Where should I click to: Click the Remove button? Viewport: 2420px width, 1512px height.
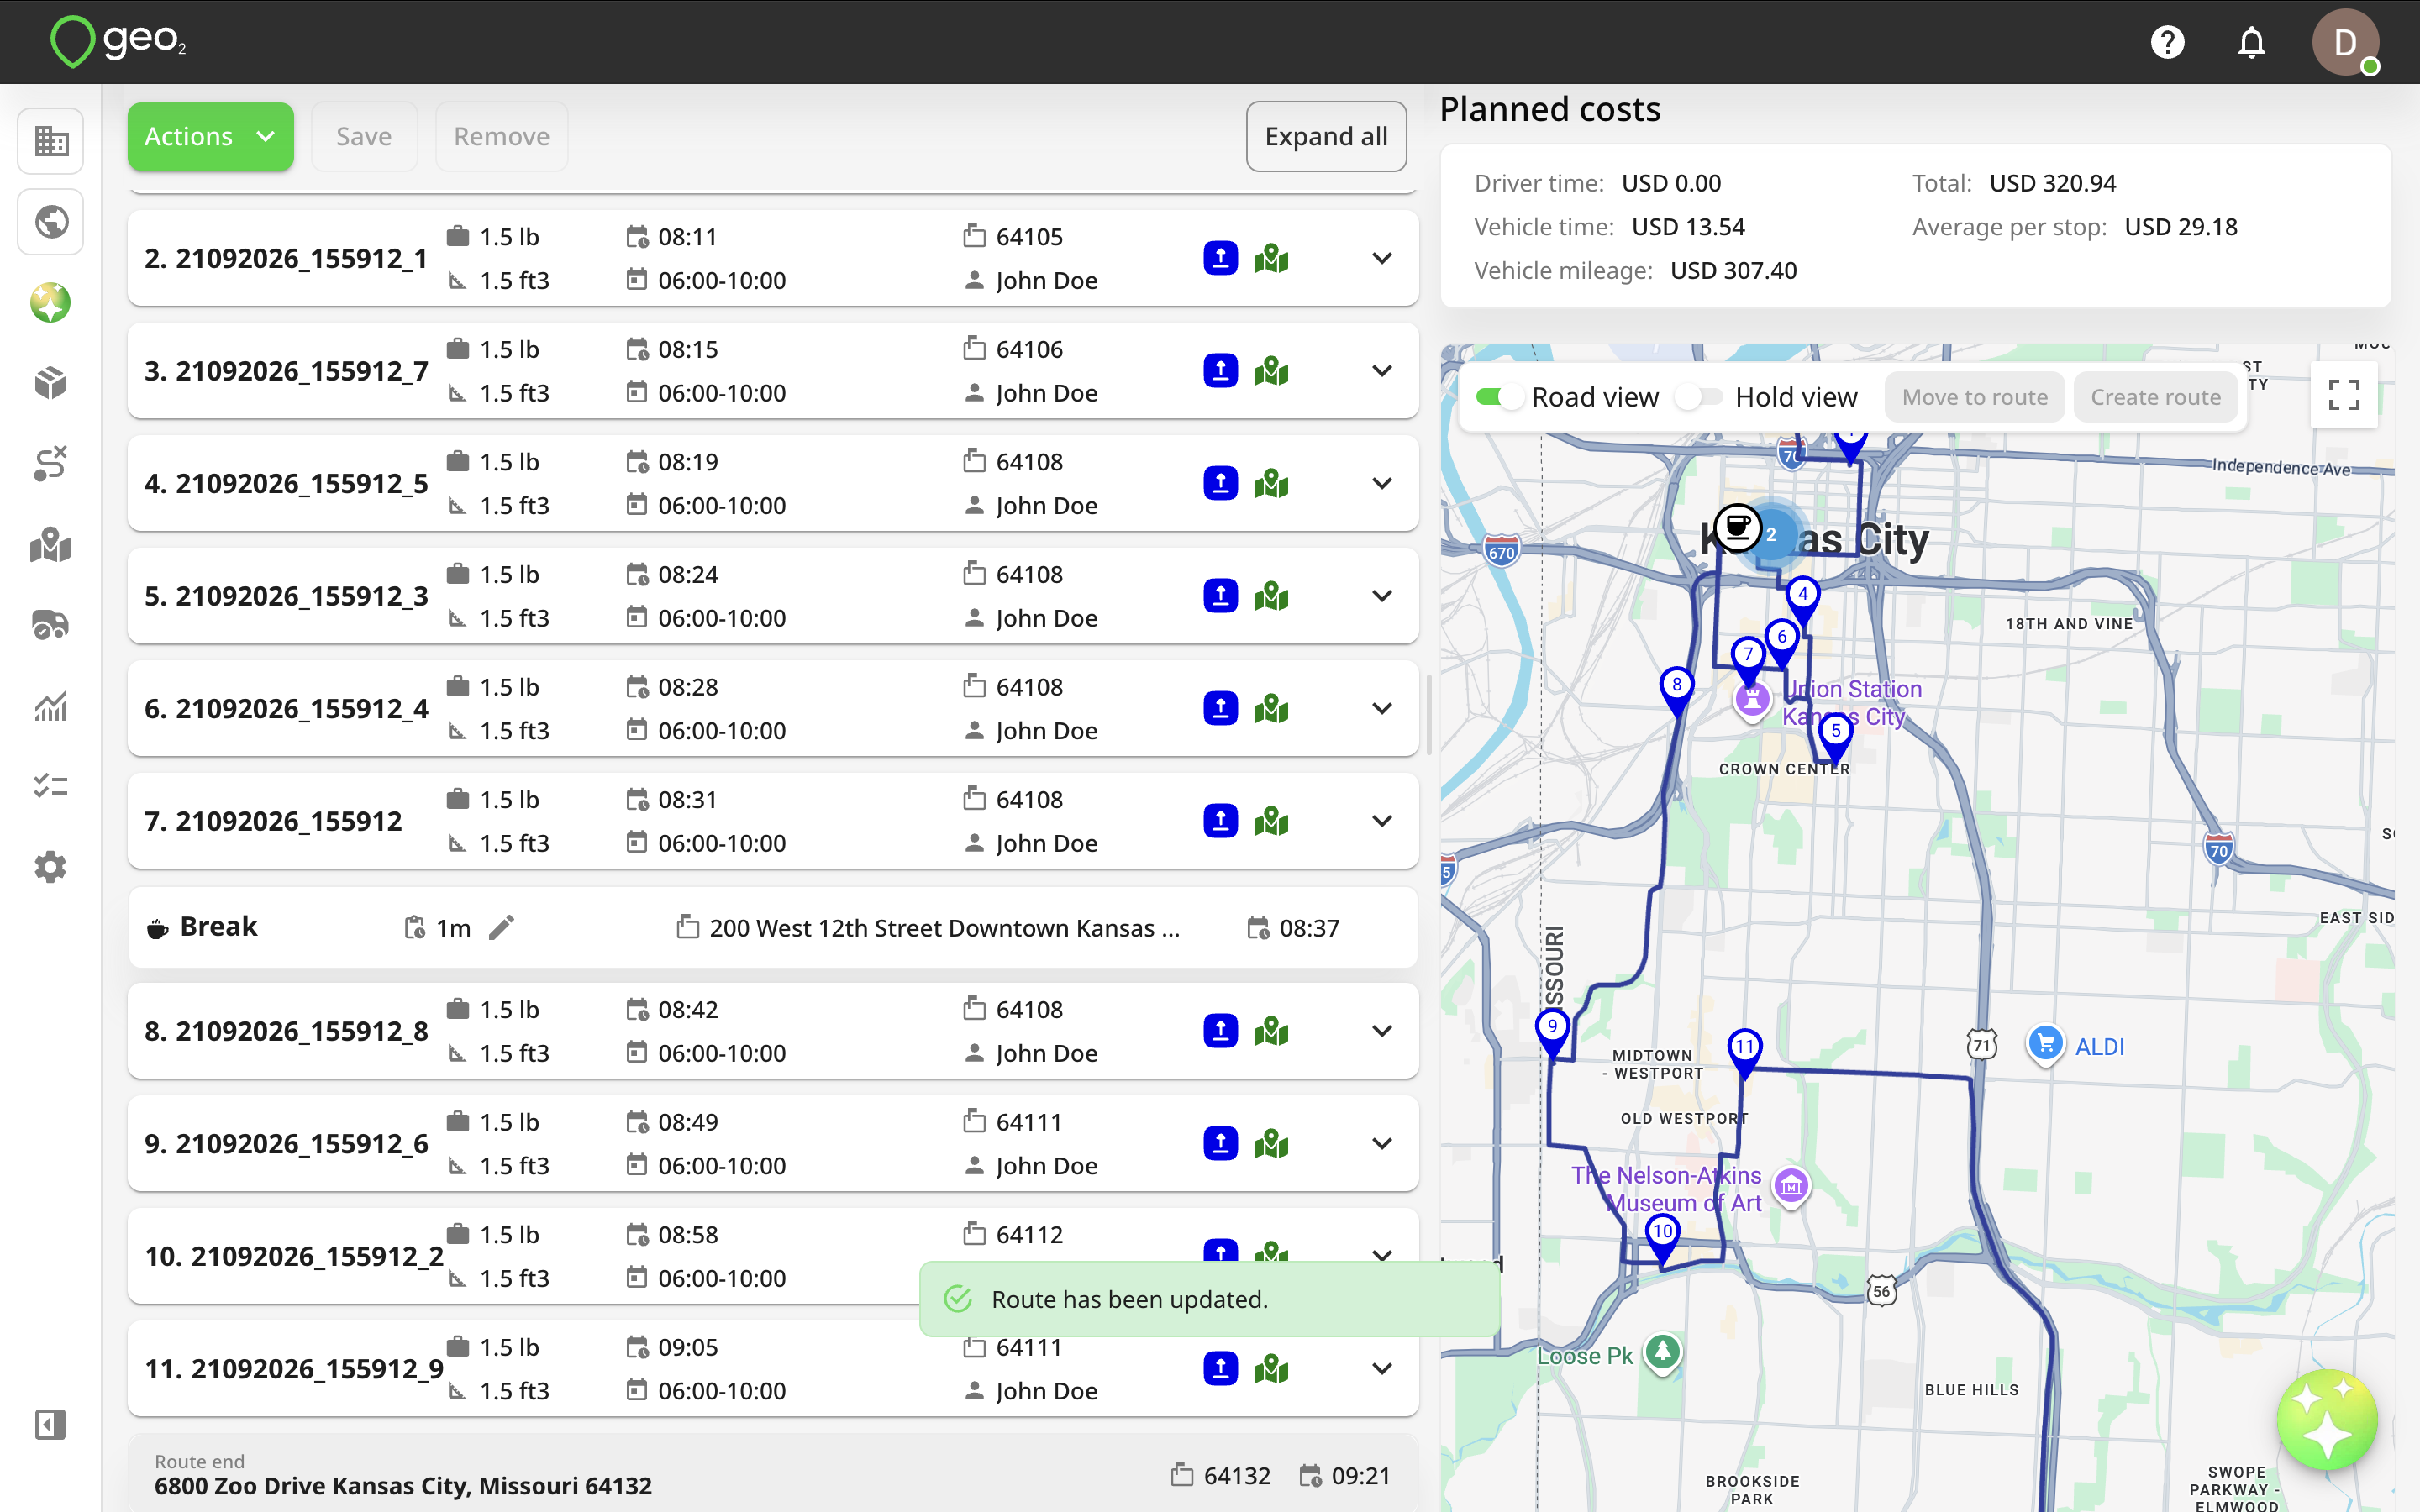tap(501, 136)
